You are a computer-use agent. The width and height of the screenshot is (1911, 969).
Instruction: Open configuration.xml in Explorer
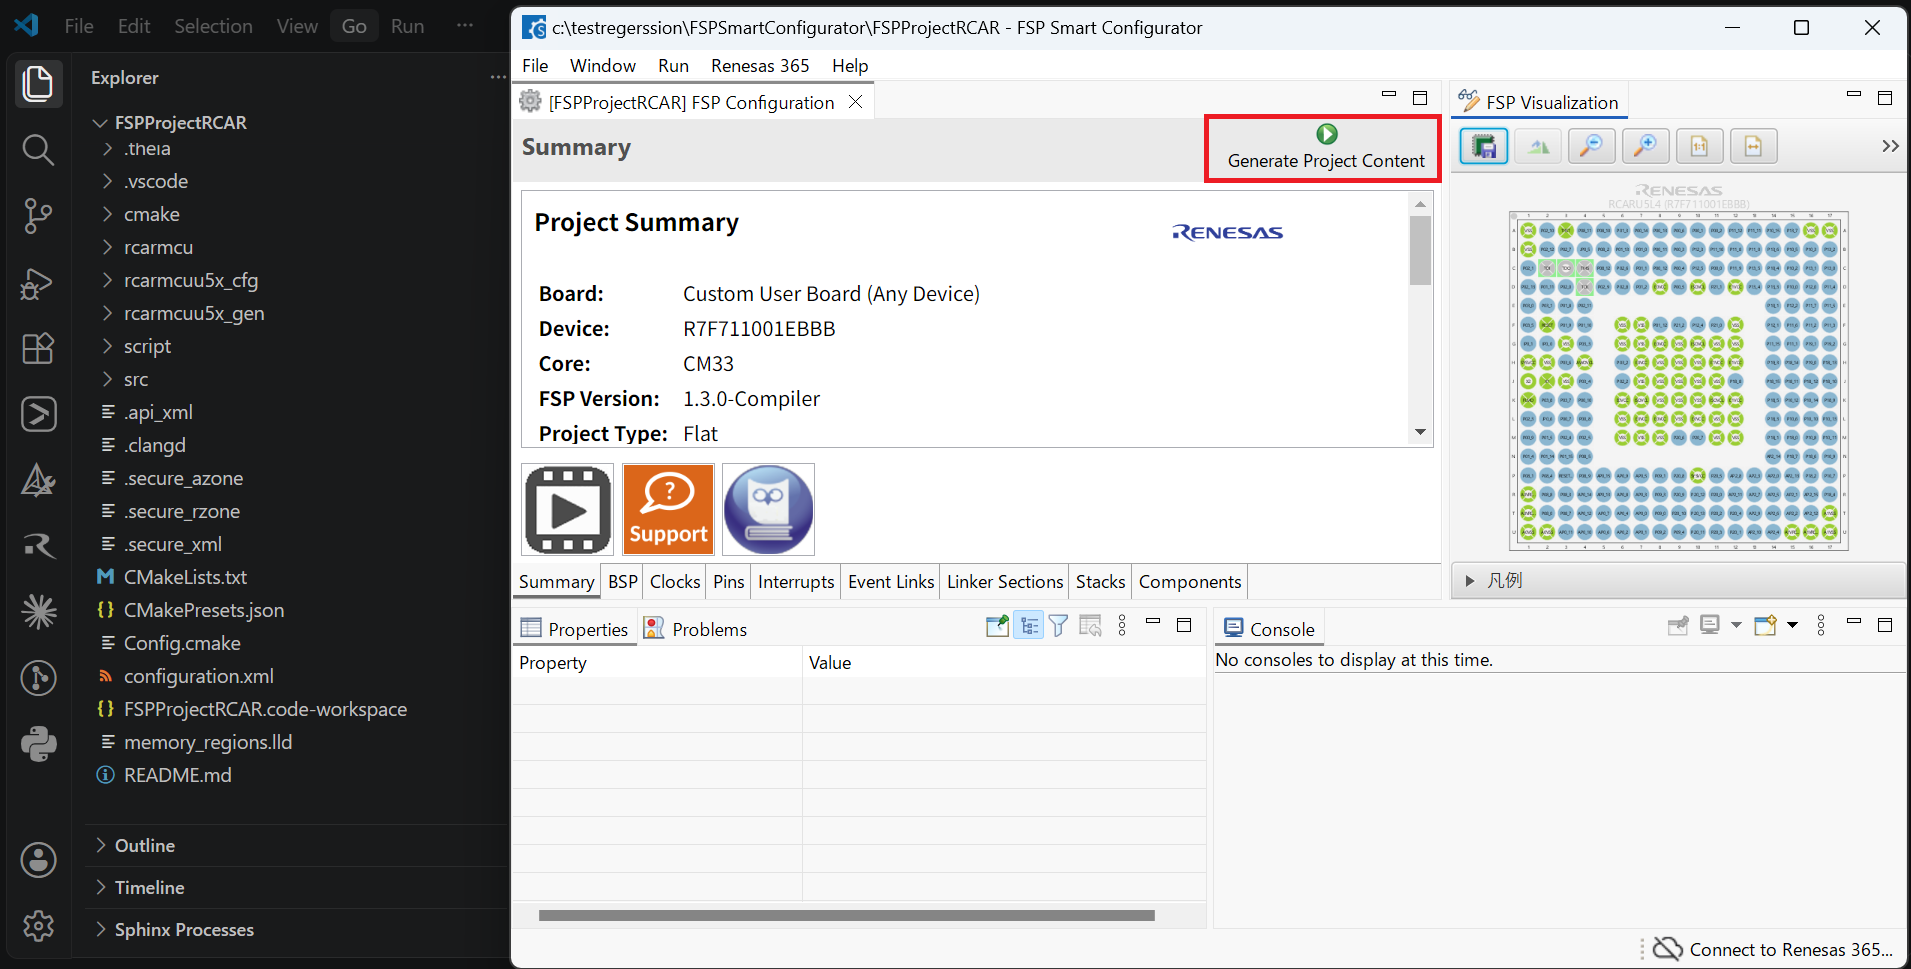point(199,676)
